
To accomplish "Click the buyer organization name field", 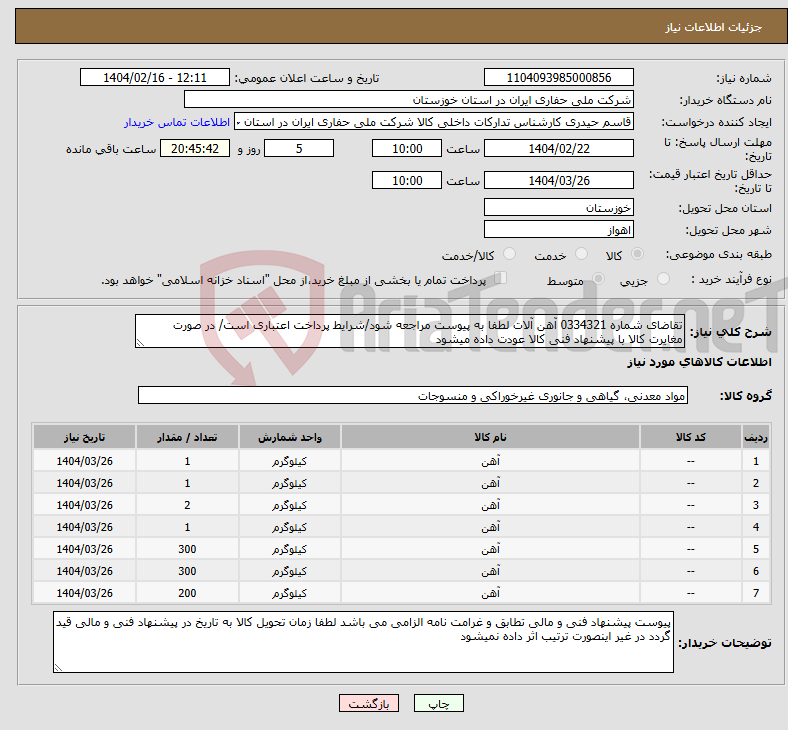I will [409, 99].
